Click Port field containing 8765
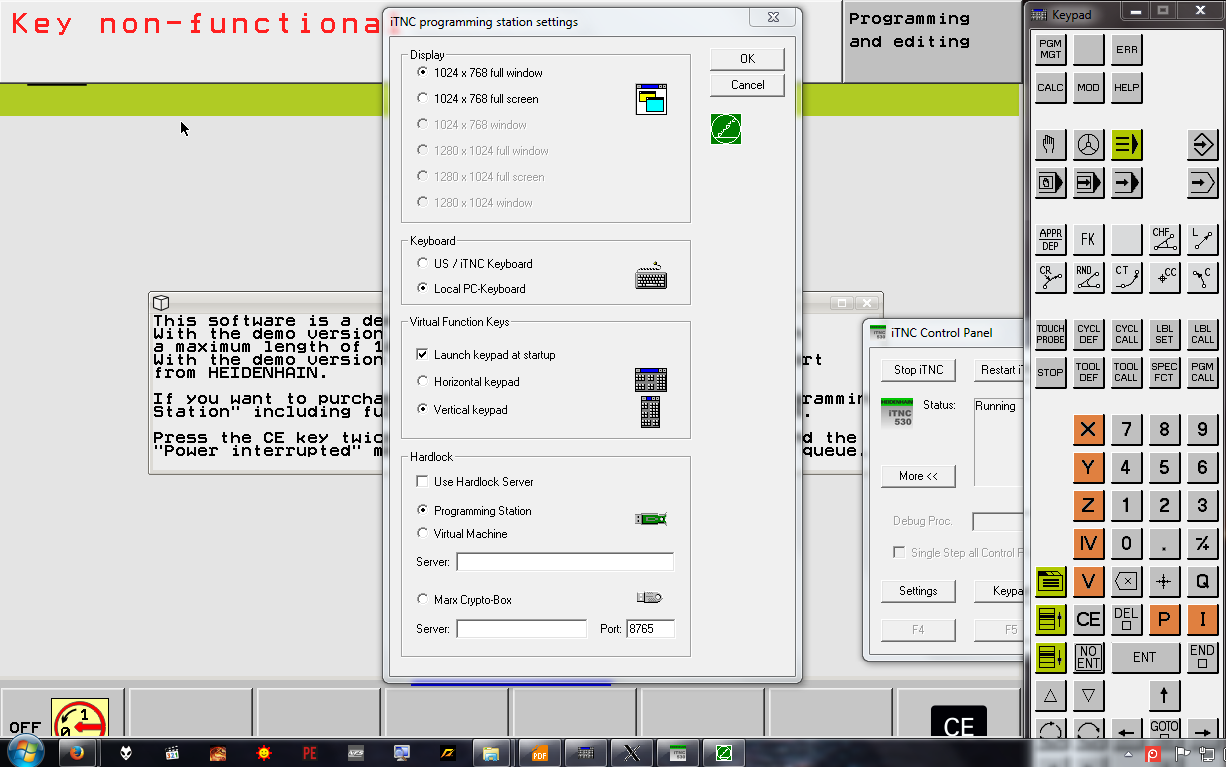This screenshot has height=767, width=1226. (x=650, y=629)
